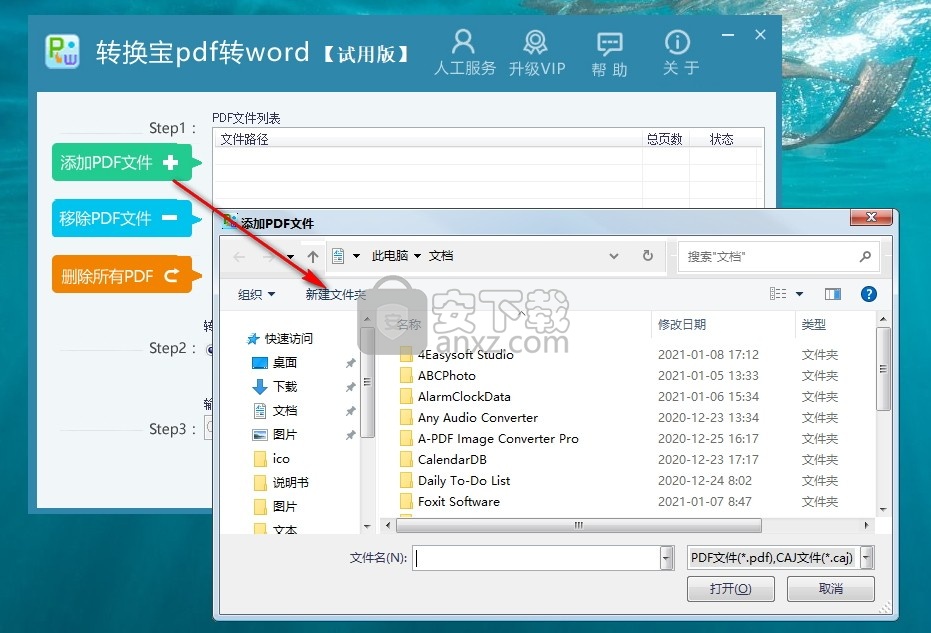
Task: Click the 此电脑 breadcrumb segment
Action: coord(390,256)
